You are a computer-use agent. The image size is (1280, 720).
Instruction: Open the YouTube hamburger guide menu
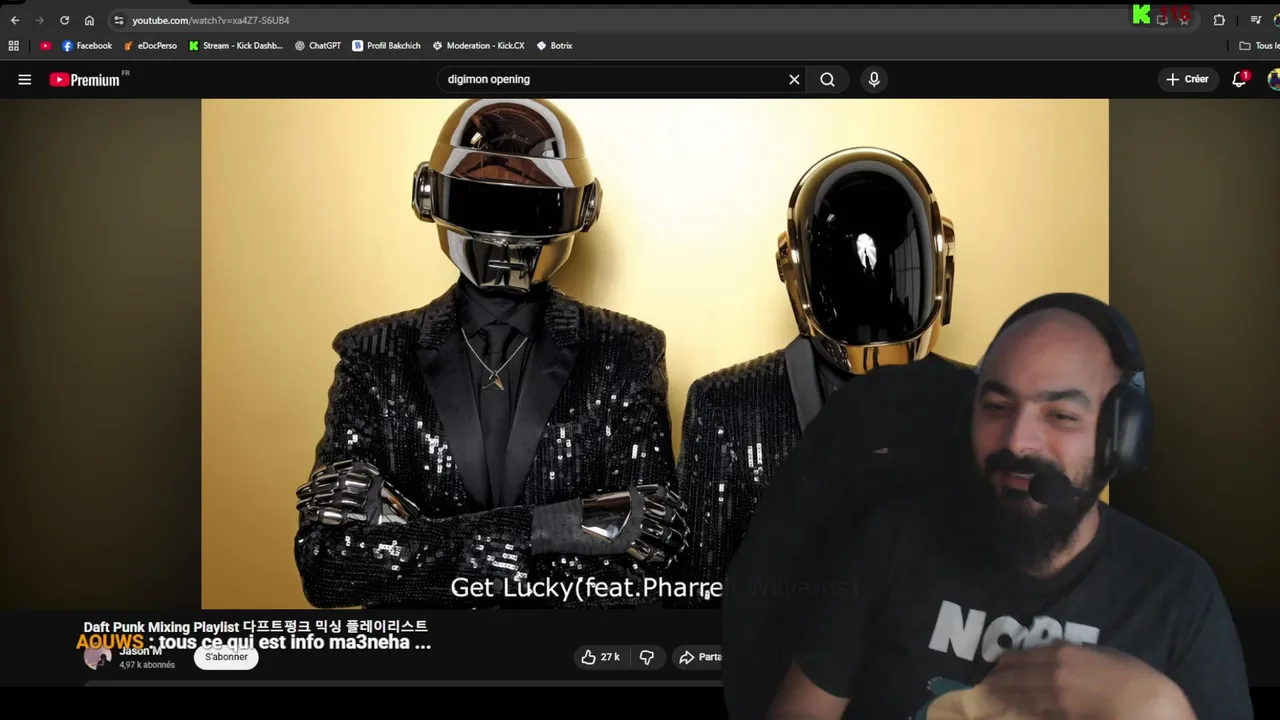pyautogui.click(x=25, y=80)
